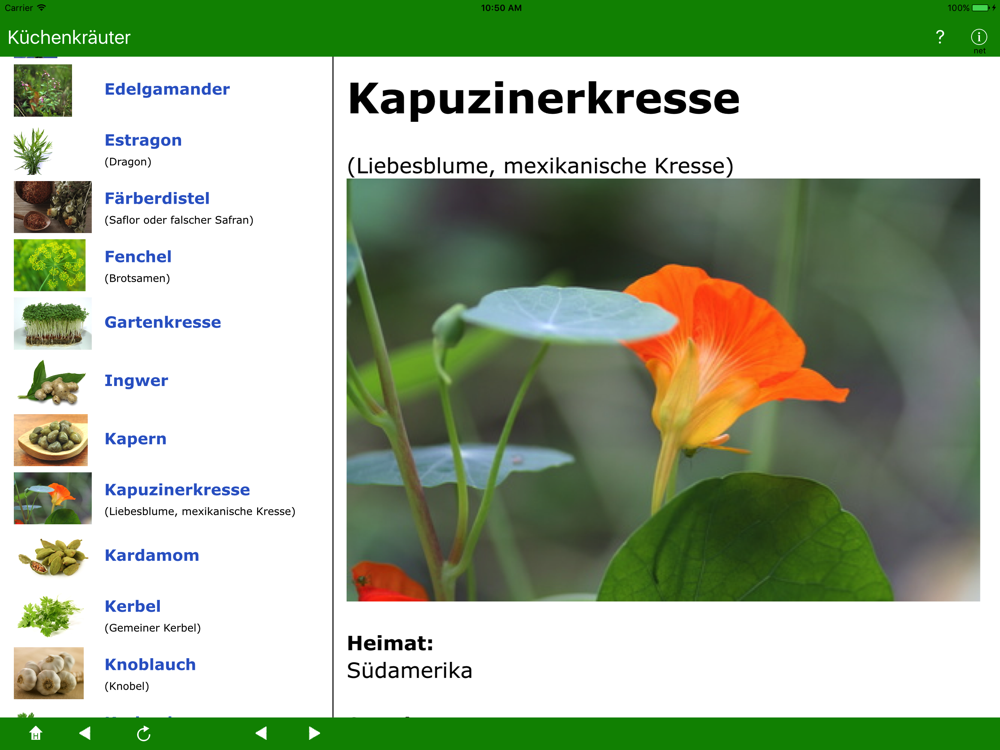Image resolution: width=1000 pixels, height=750 pixels.
Task: Choose the Fenchel thumbnail in the list
Action: coord(52,265)
